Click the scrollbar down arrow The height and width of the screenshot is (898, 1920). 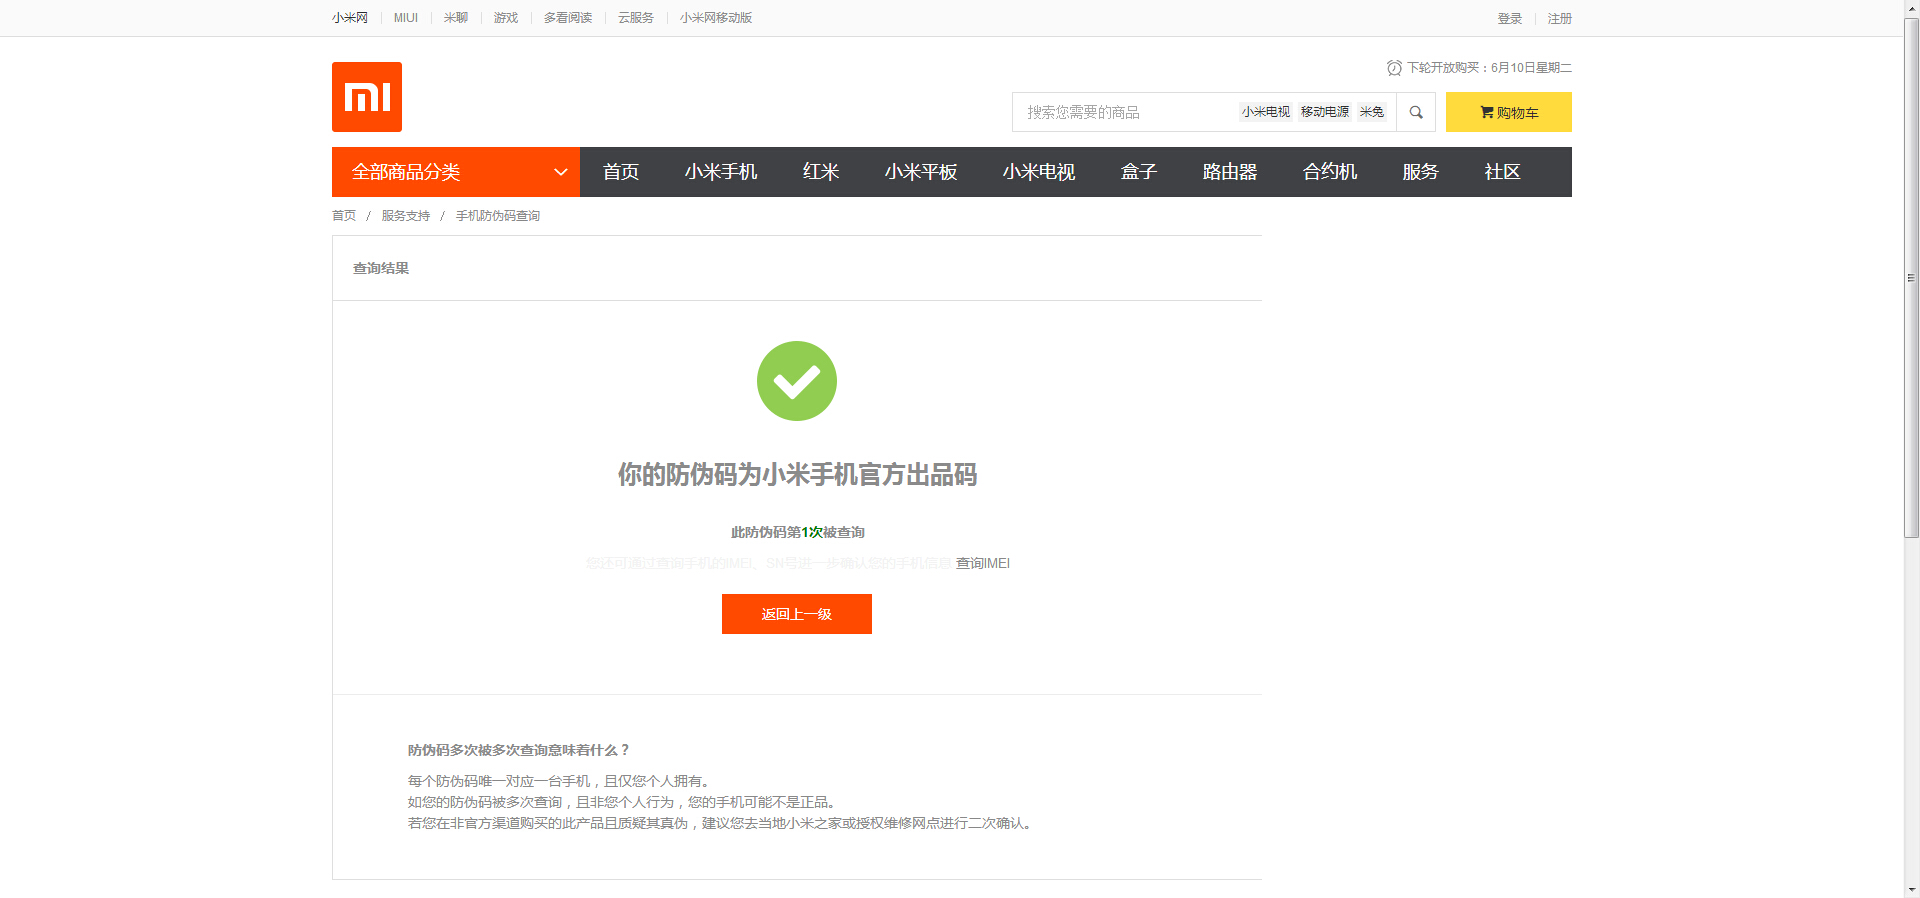[x=1911, y=889]
